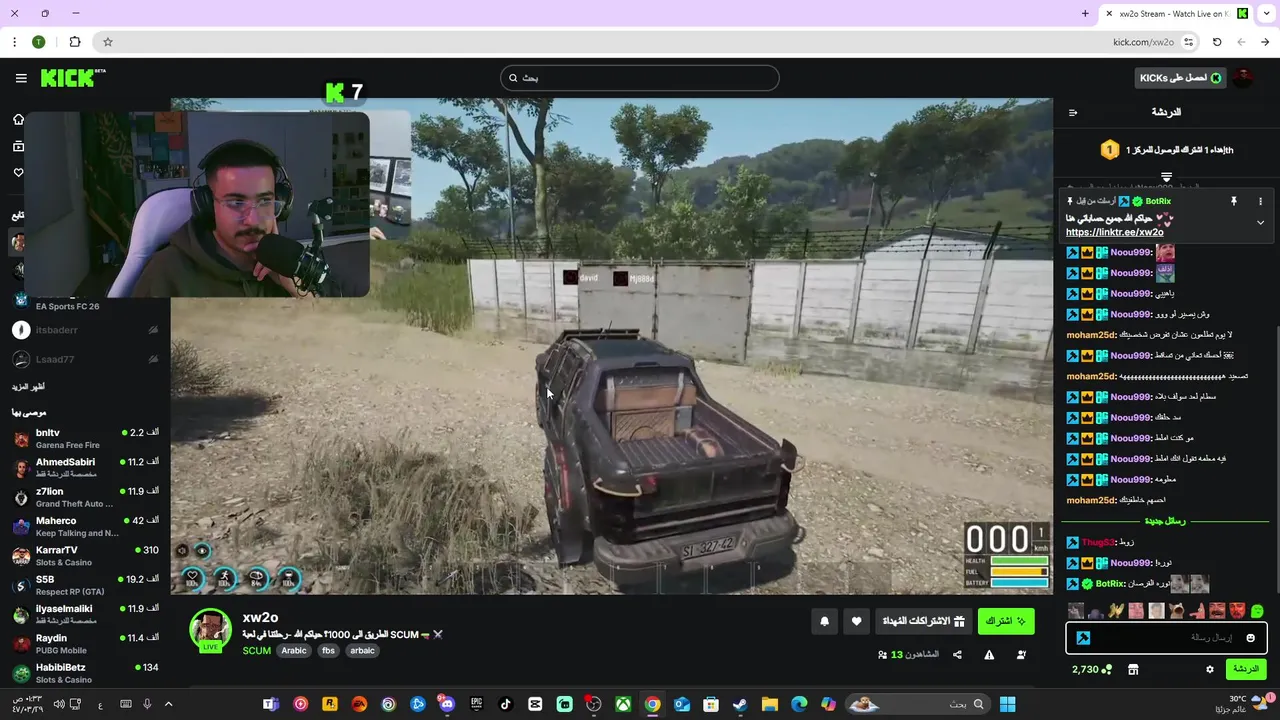Click the blue hammer badge in chat input
The height and width of the screenshot is (720, 1280).
pos(1083,638)
